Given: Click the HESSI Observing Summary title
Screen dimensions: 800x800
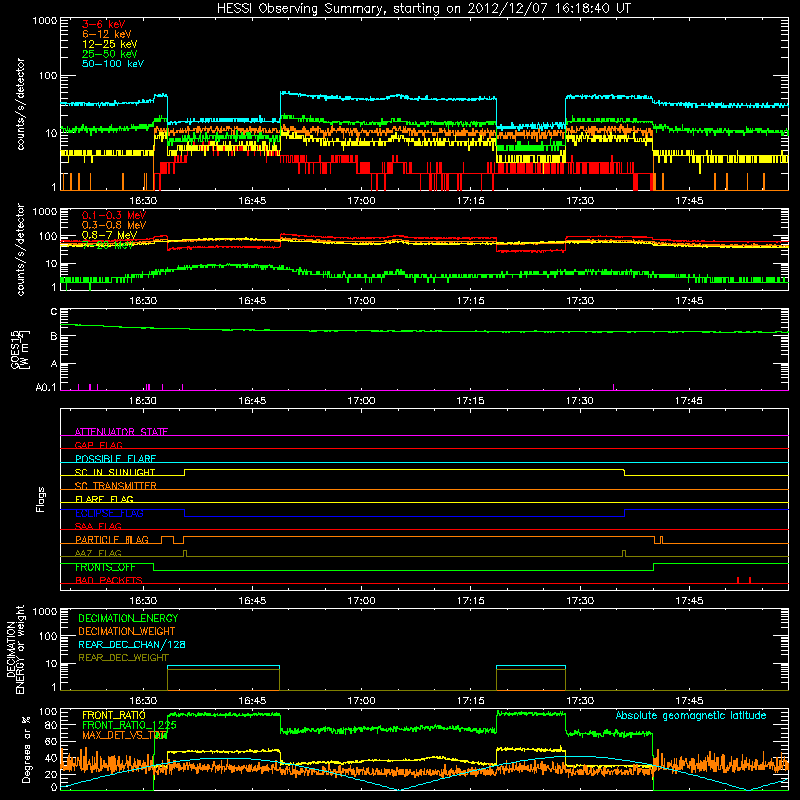Looking at the screenshot, I should coord(423,9).
